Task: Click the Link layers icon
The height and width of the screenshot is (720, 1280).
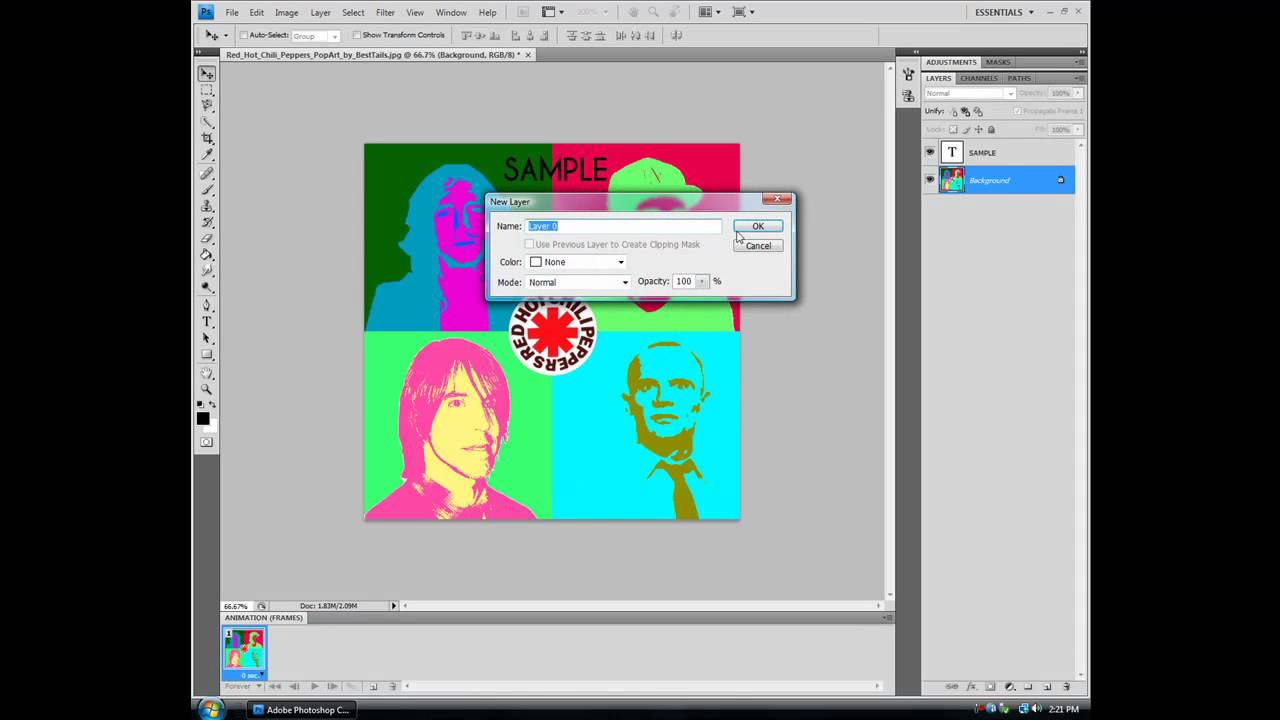Action: [x=952, y=687]
